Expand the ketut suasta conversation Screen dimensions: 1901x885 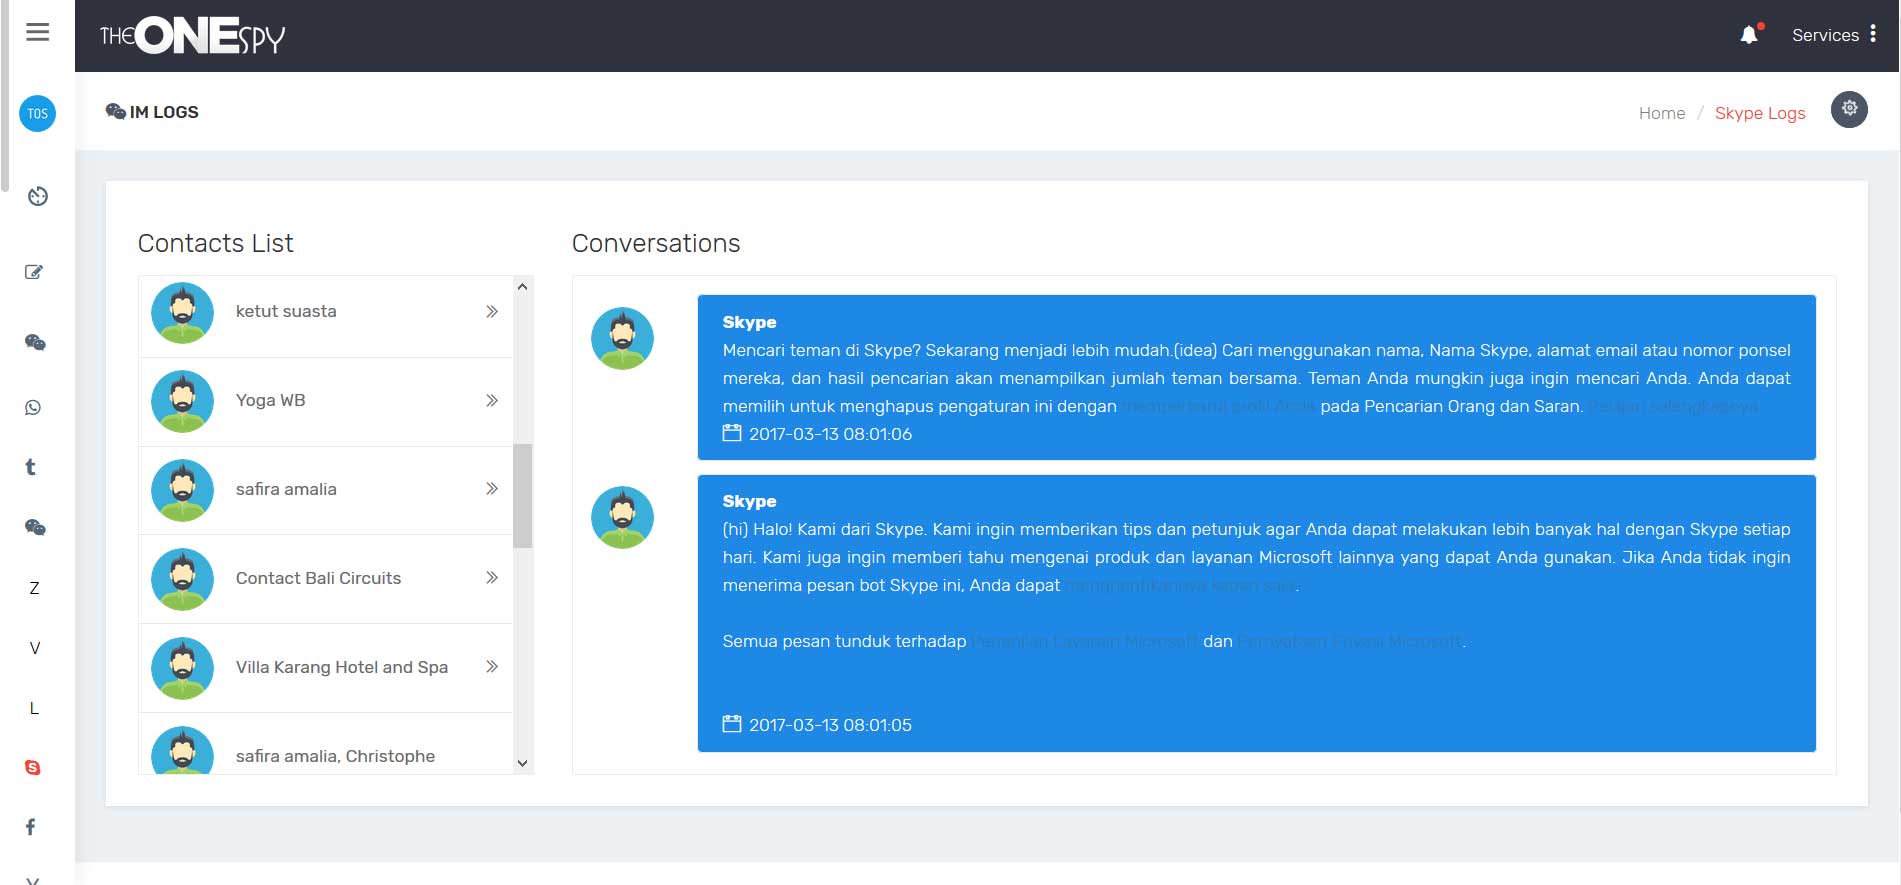coord(491,312)
